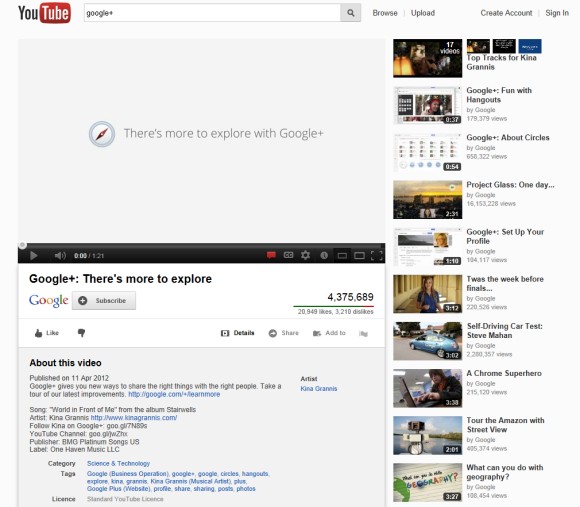The image size is (580, 507).
Task: Enter full screen mode
Action: point(377,256)
